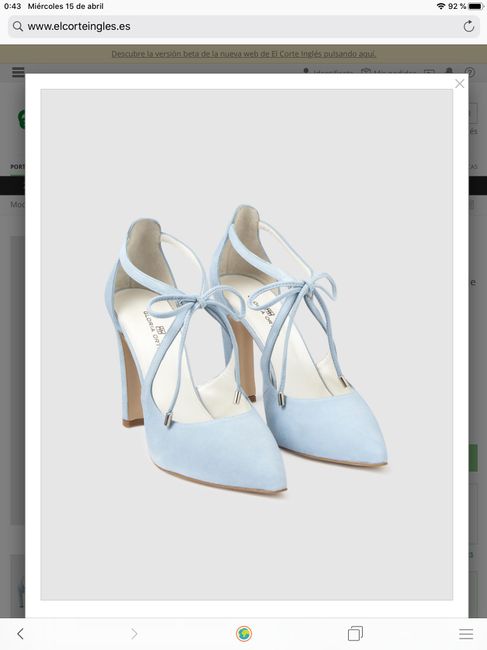Check the Wi-Fi status icon
This screenshot has height=650, width=487.
coord(441,6)
